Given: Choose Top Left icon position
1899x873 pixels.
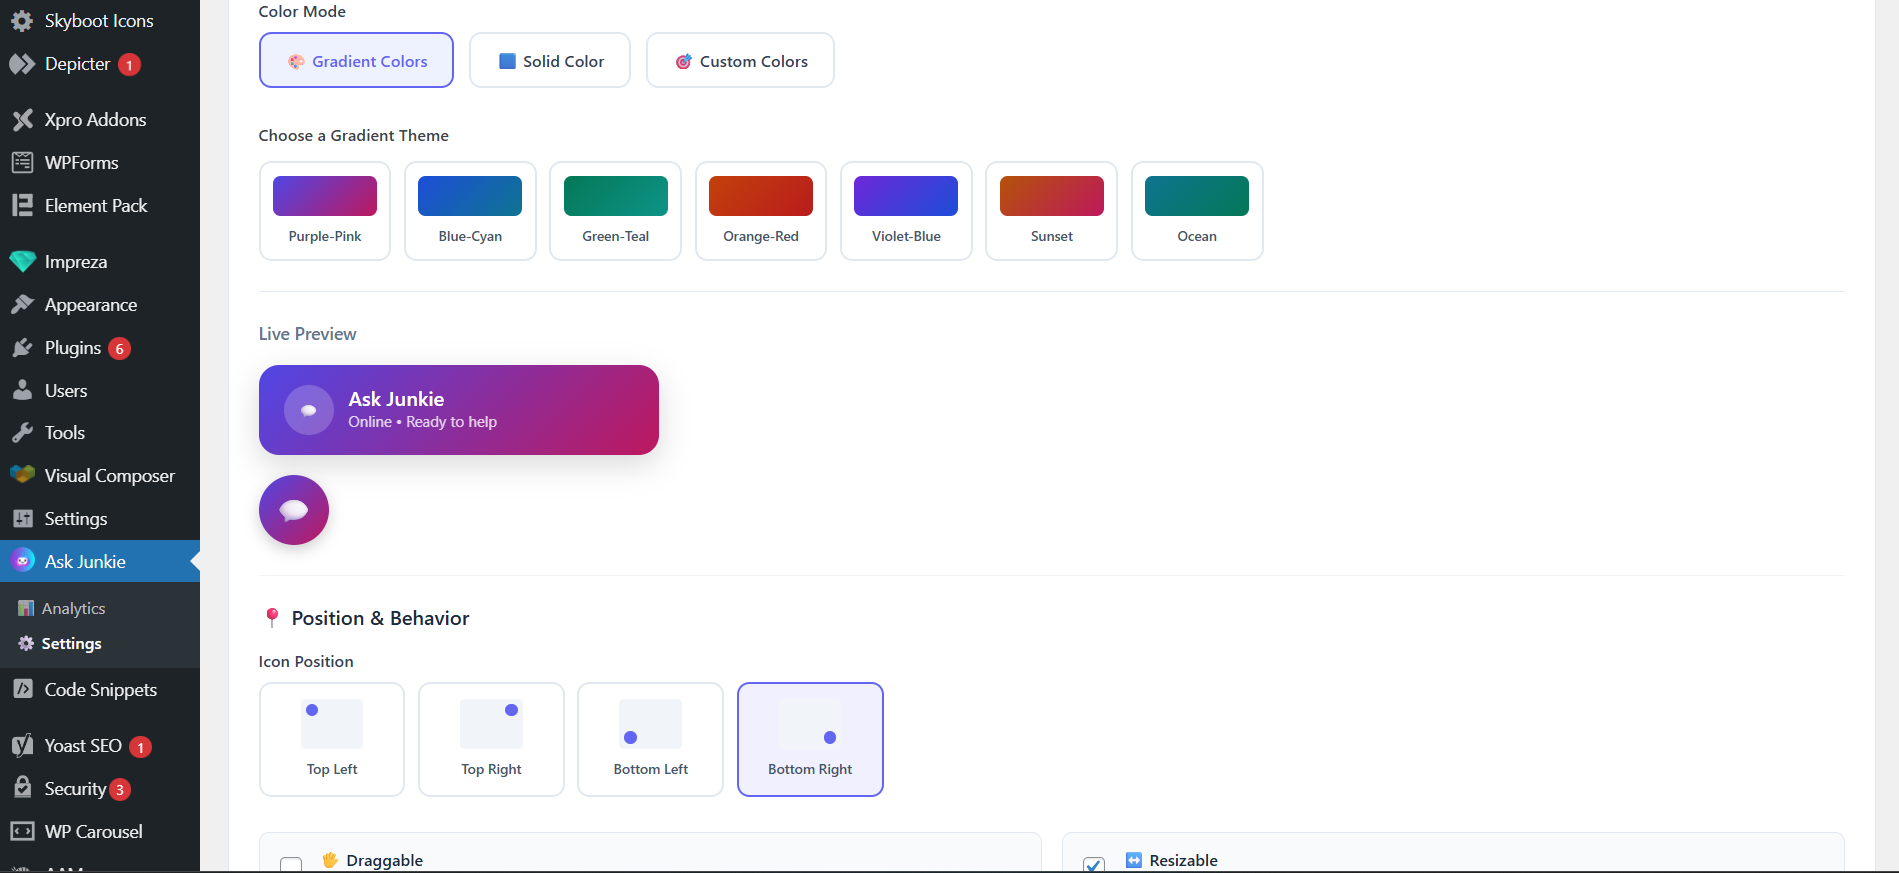Looking at the screenshot, I should tap(332, 739).
